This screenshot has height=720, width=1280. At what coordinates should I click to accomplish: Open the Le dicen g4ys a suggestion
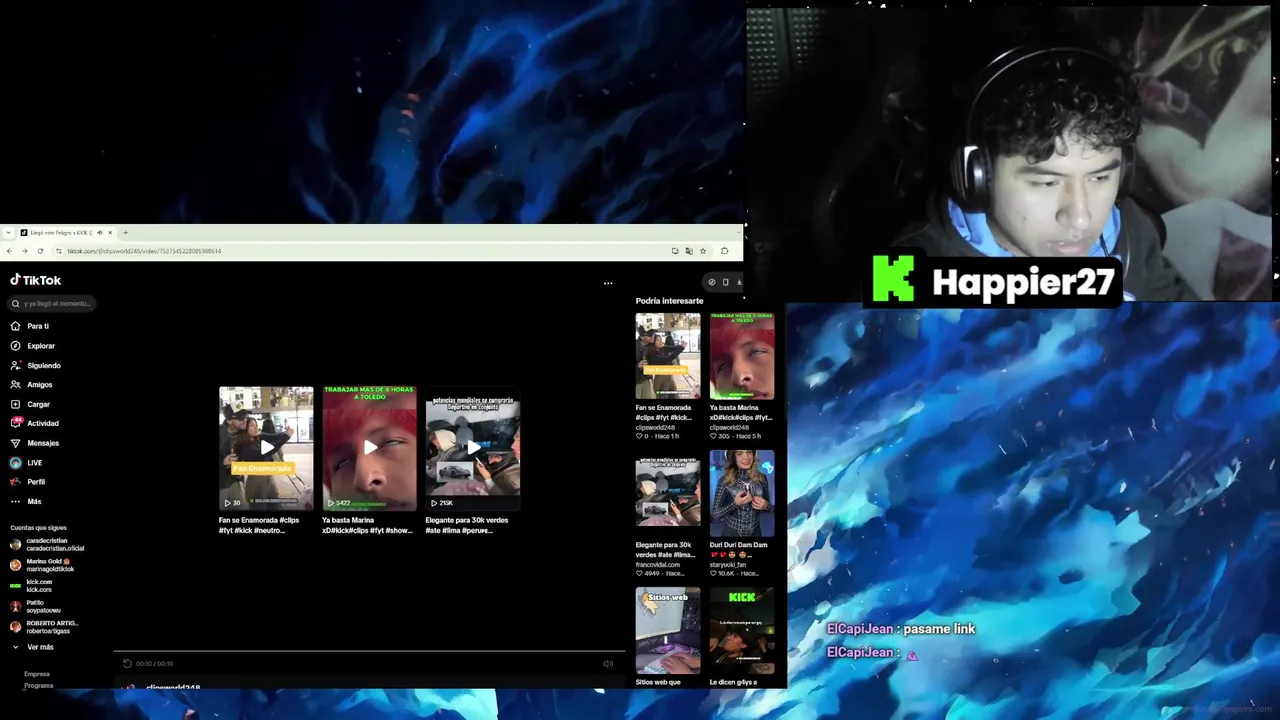tap(742, 630)
